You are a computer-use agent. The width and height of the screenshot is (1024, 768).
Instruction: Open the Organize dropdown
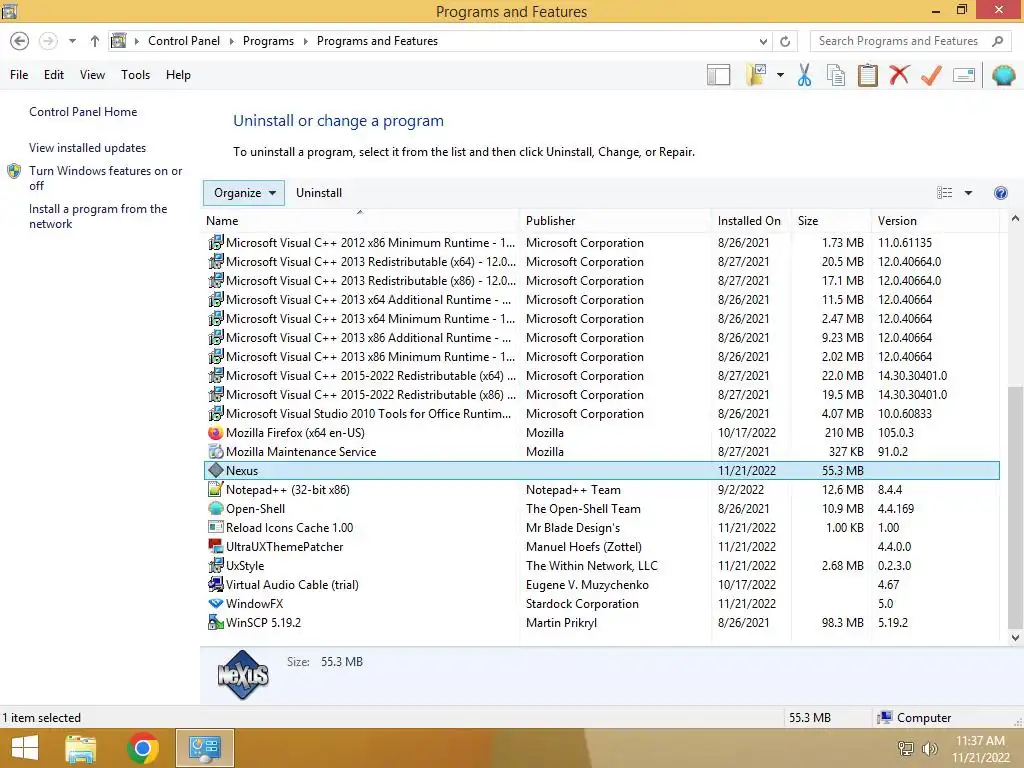click(244, 193)
